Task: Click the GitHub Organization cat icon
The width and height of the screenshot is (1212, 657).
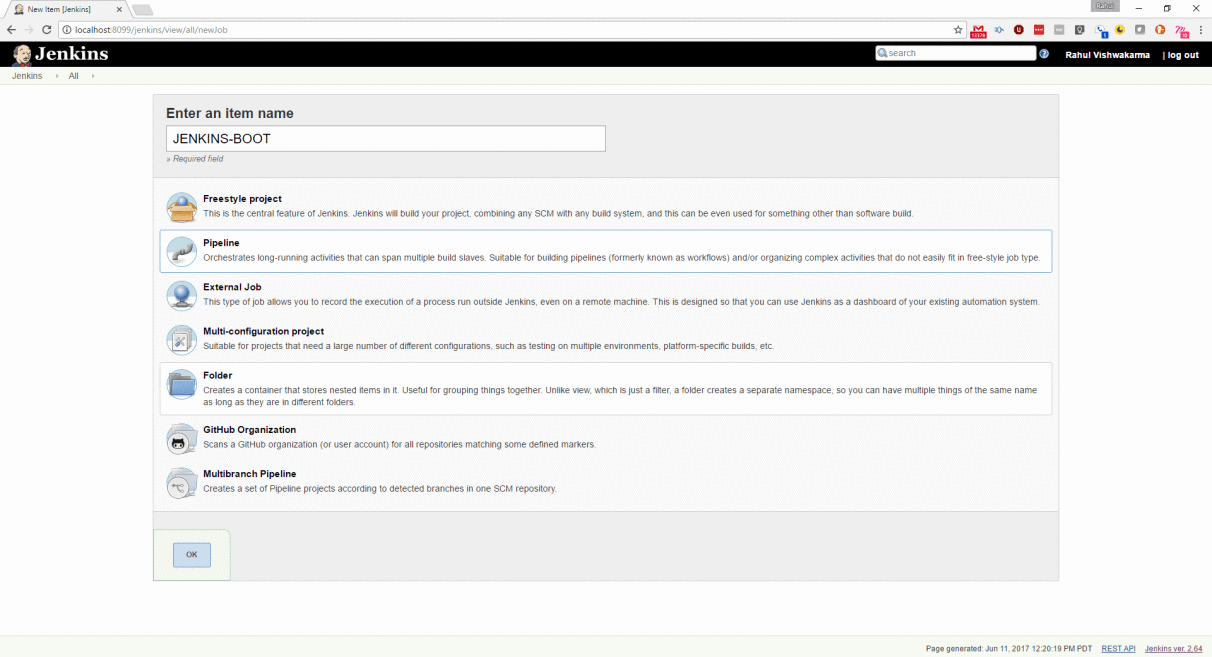Action: (x=181, y=438)
